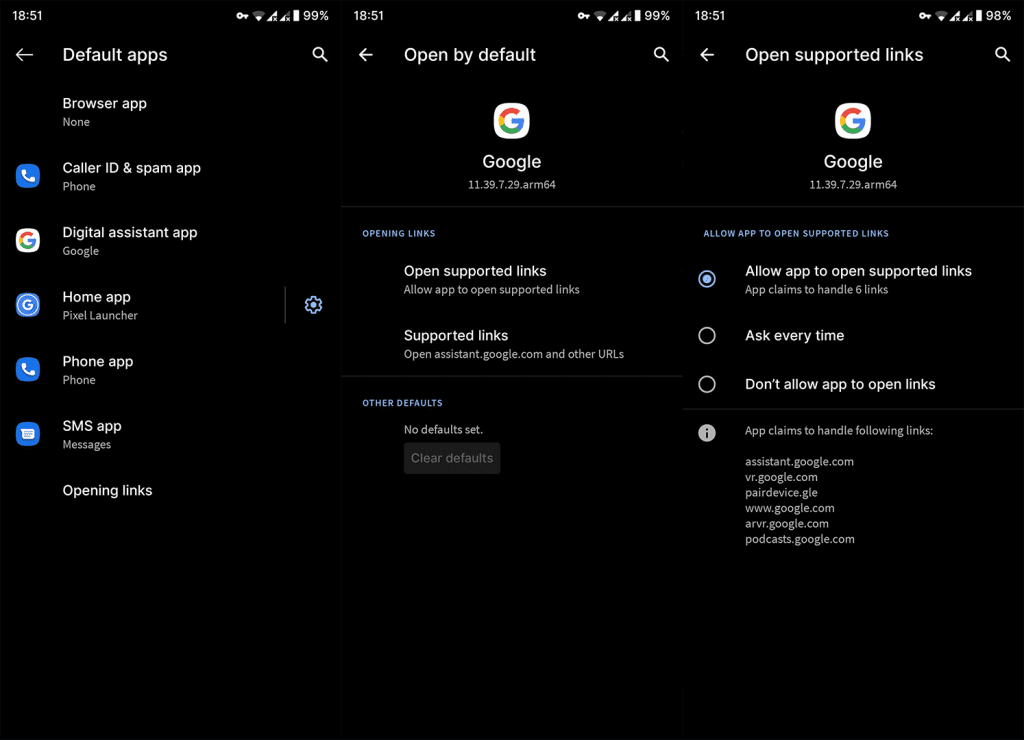Tap ALLOW APP TO OPEN SUPPORTED LINKS header
The height and width of the screenshot is (740, 1024).
click(x=796, y=233)
